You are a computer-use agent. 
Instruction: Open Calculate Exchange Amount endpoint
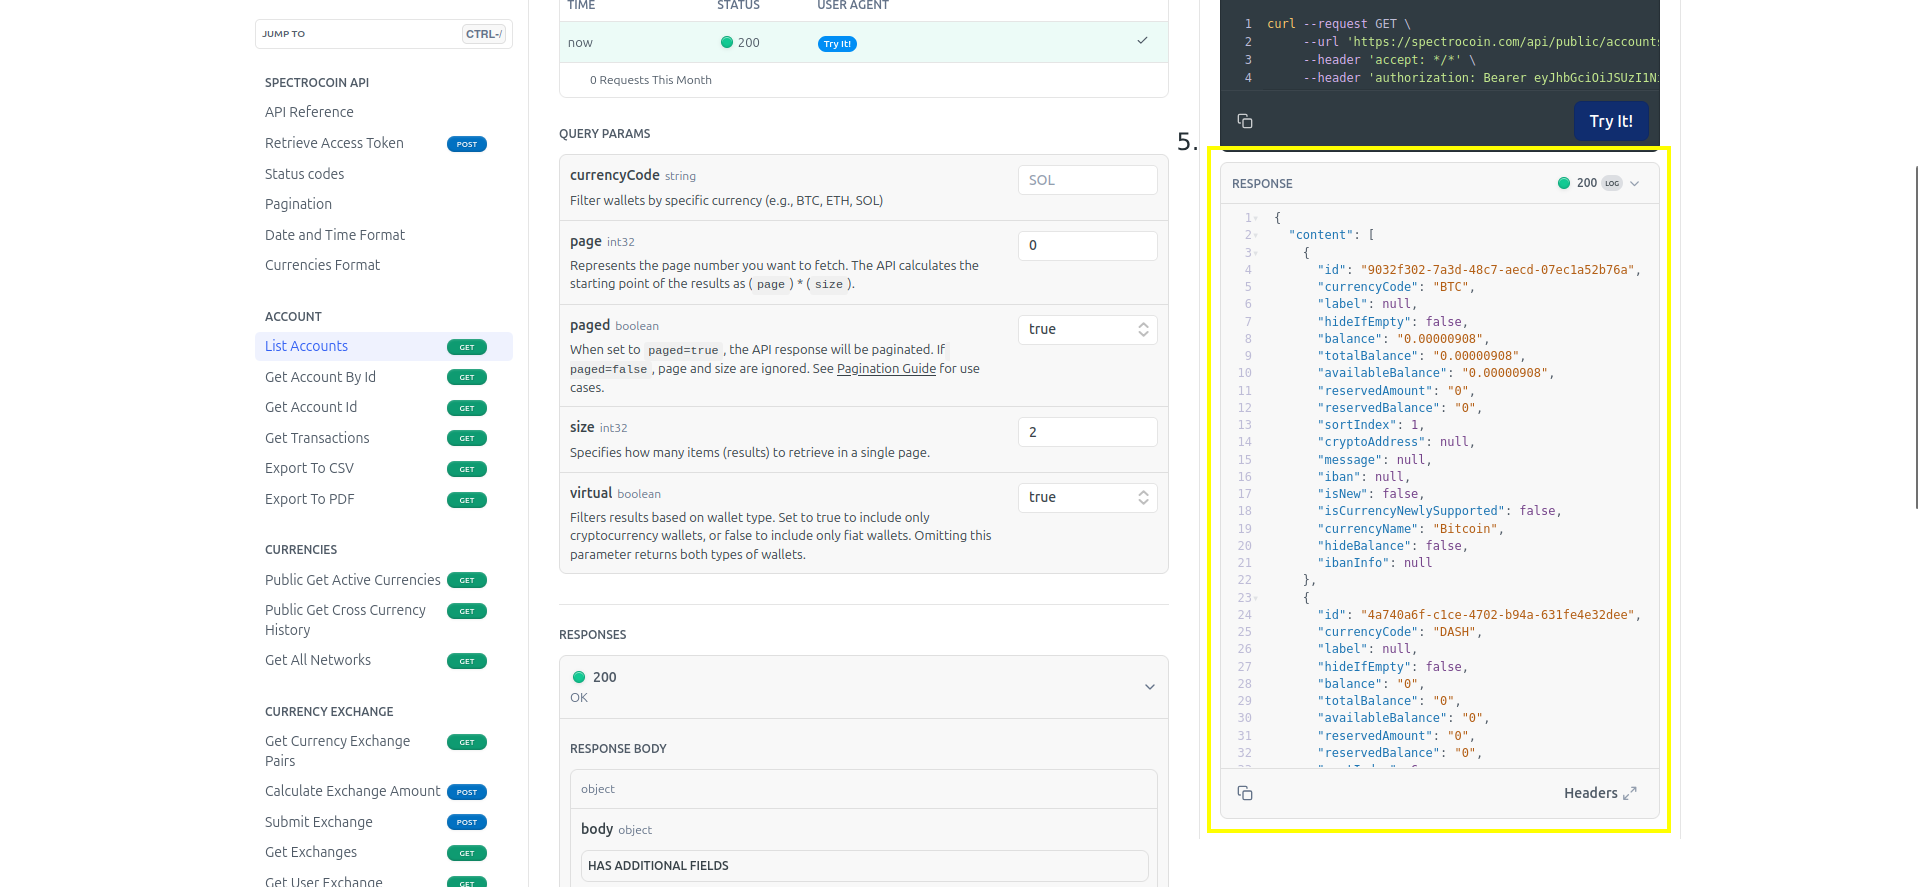coord(352,791)
